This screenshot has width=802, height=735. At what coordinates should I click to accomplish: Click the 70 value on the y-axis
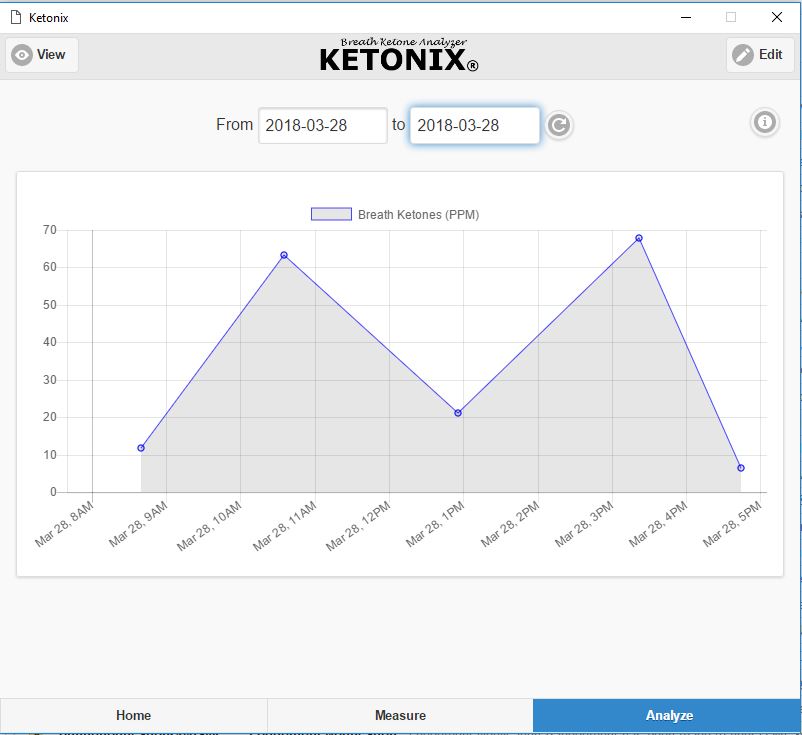pyautogui.click(x=50, y=230)
